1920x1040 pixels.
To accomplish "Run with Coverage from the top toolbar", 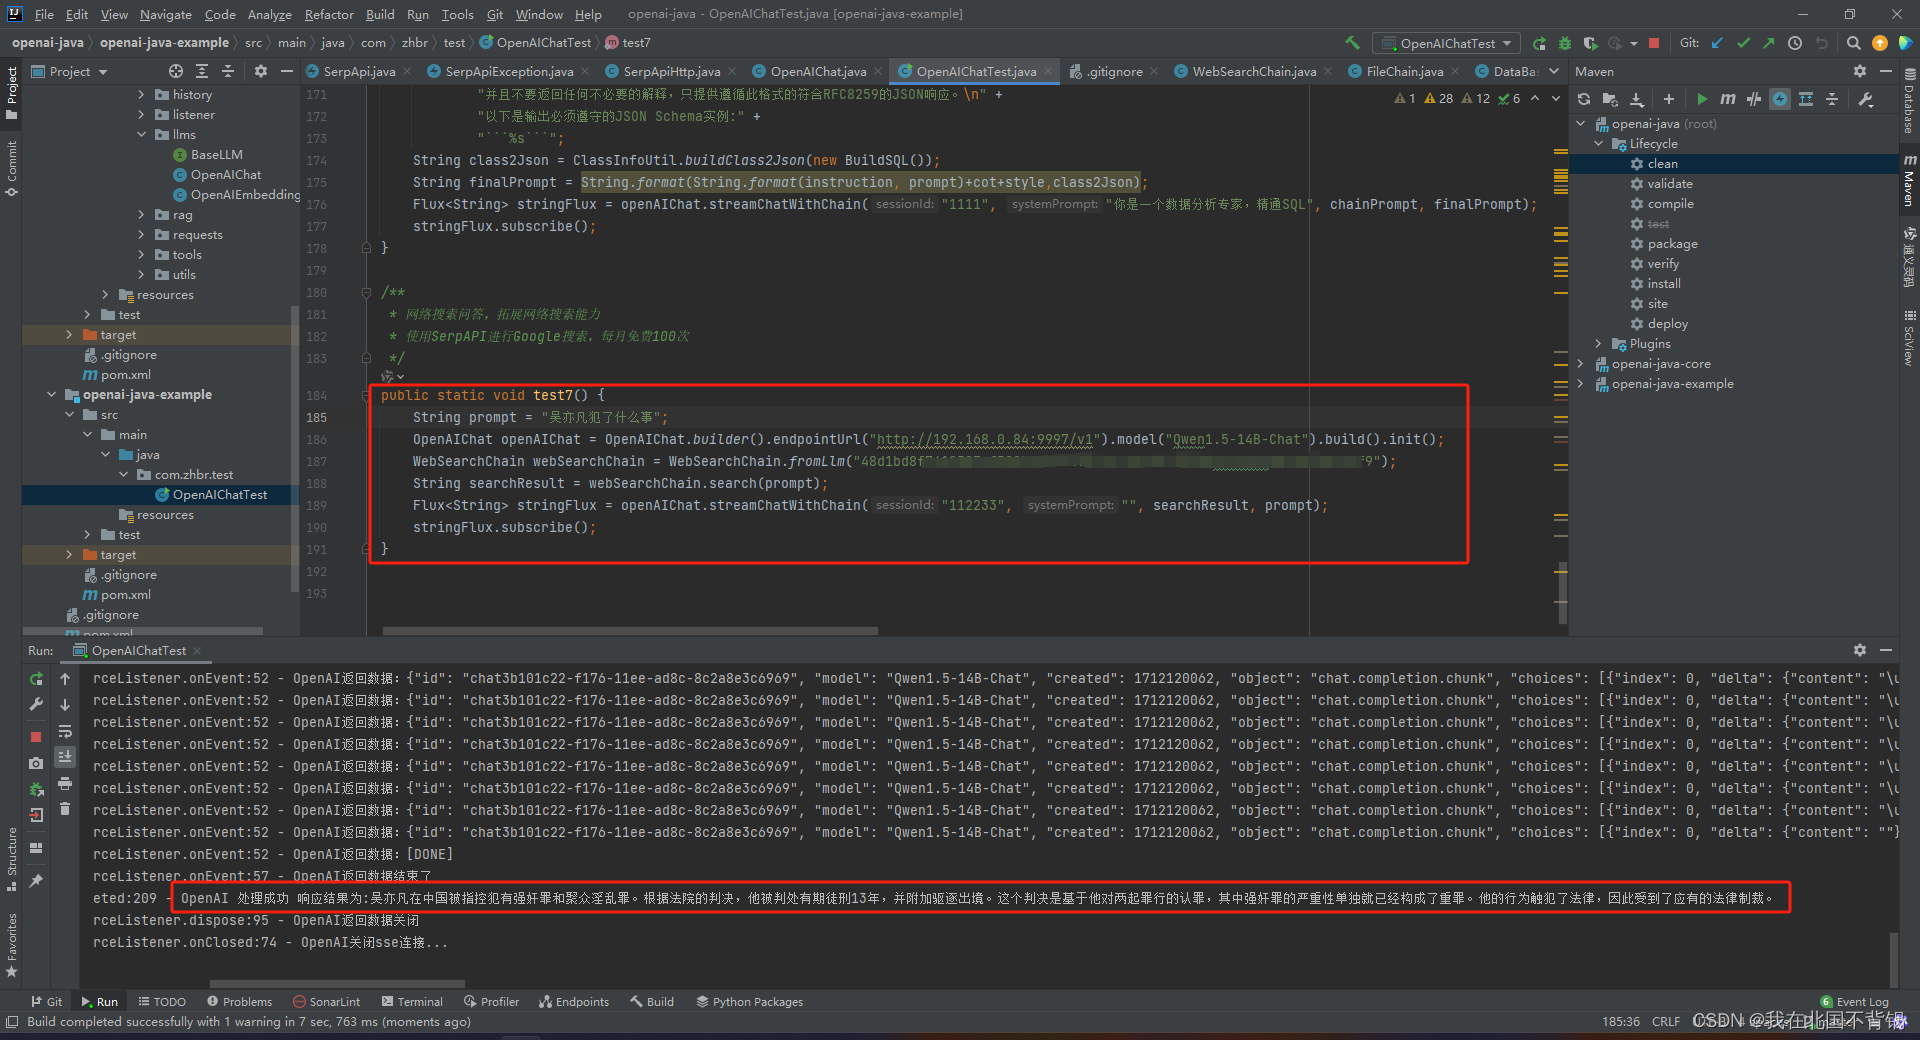I will tap(1590, 43).
